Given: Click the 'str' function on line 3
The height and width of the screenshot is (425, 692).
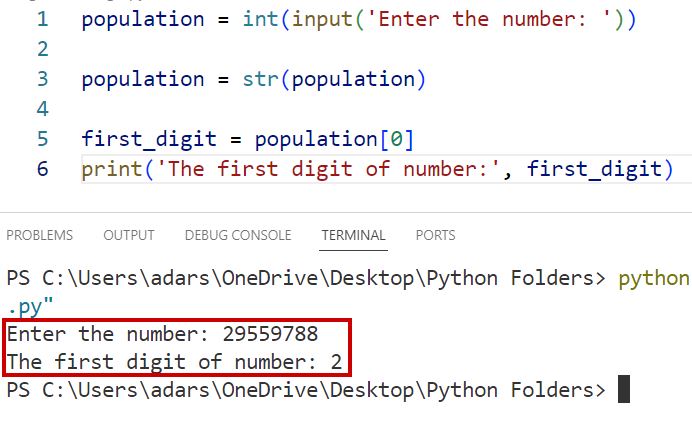Looking at the screenshot, I should [260, 79].
